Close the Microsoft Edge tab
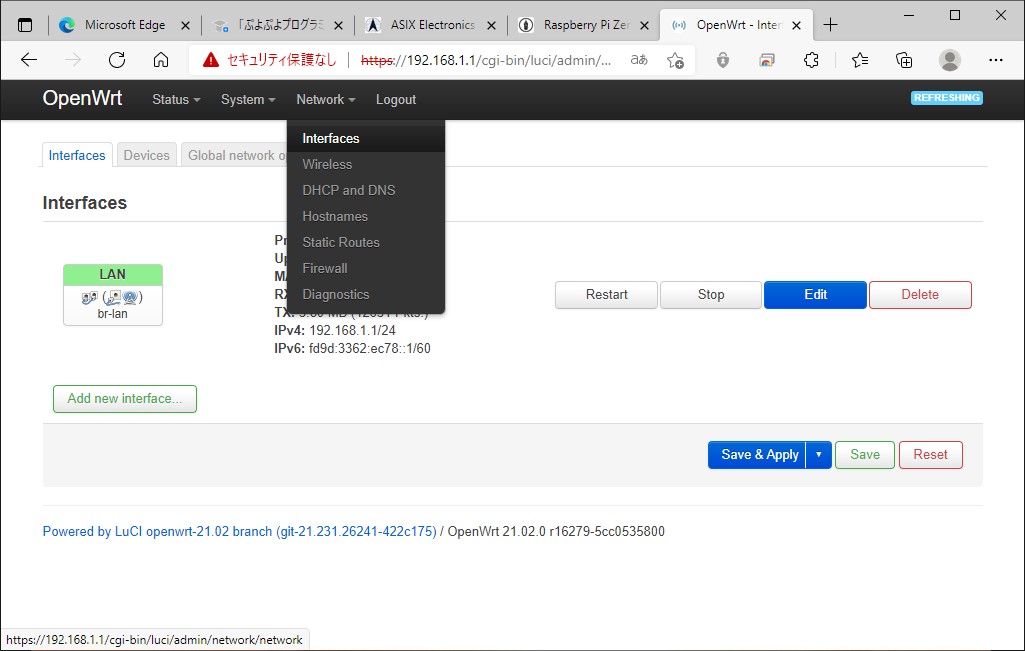Image resolution: width=1025 pixels, height=651 pixels. pos(186,25)
